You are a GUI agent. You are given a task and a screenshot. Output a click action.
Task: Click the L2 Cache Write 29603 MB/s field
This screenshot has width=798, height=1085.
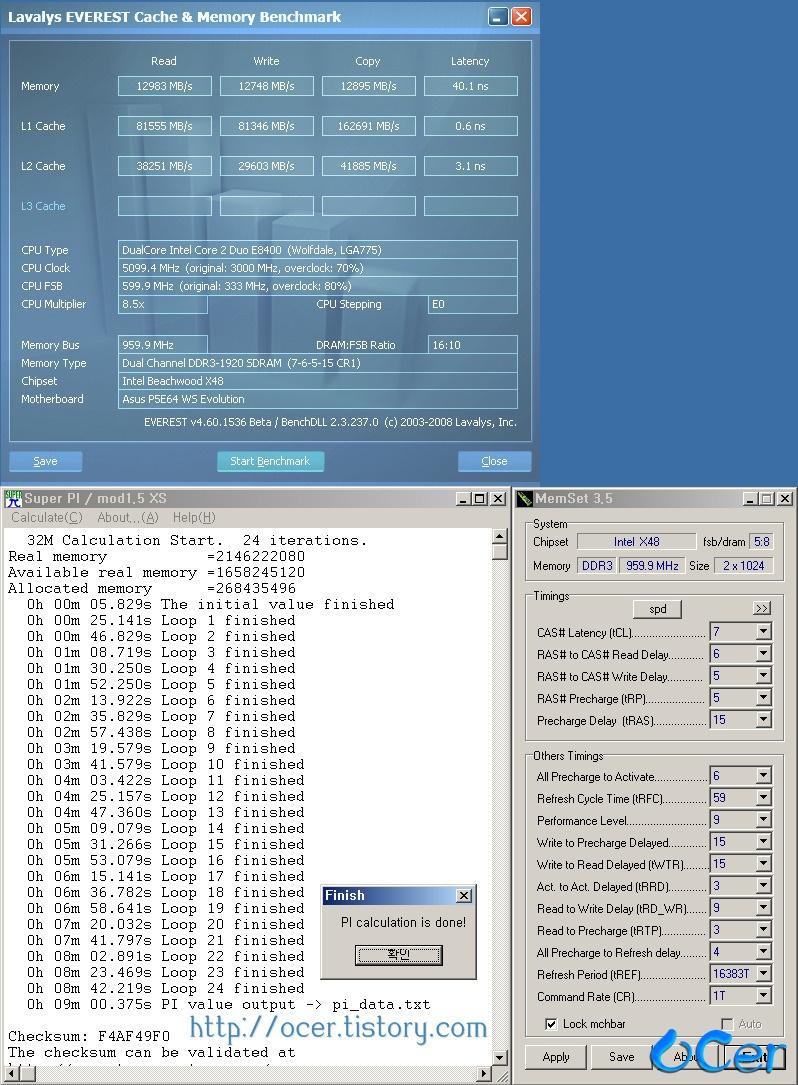[x=266, y=166]
